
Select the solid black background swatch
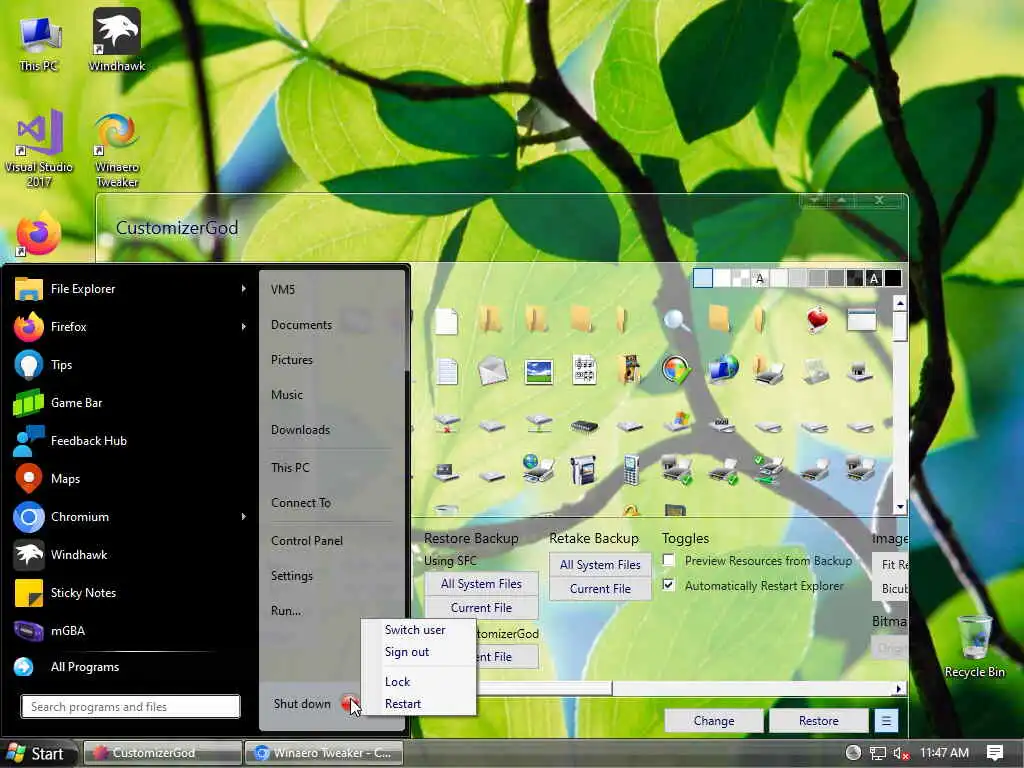893,278
